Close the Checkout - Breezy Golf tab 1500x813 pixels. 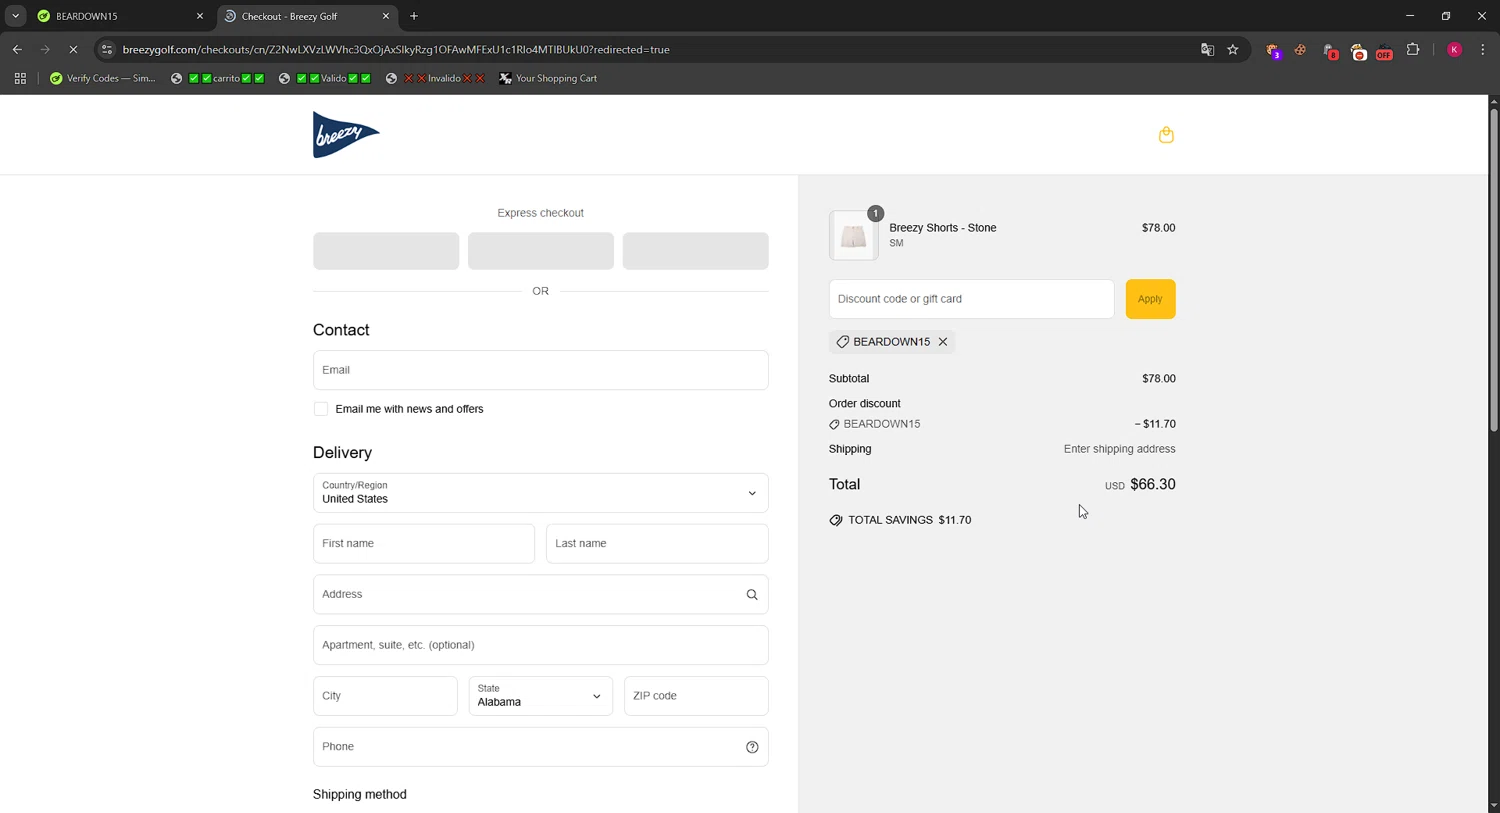pos(386,16)
